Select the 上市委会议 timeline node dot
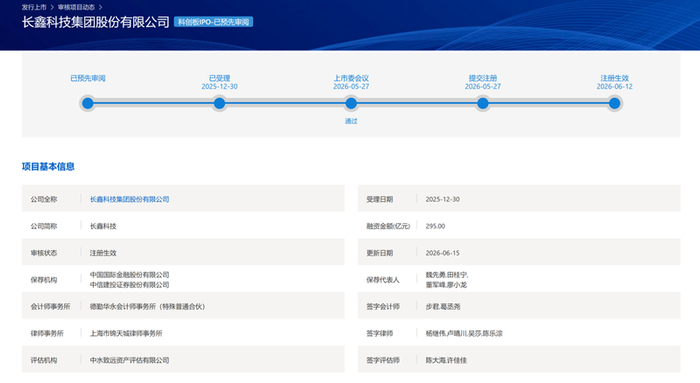 click(351, 104)
